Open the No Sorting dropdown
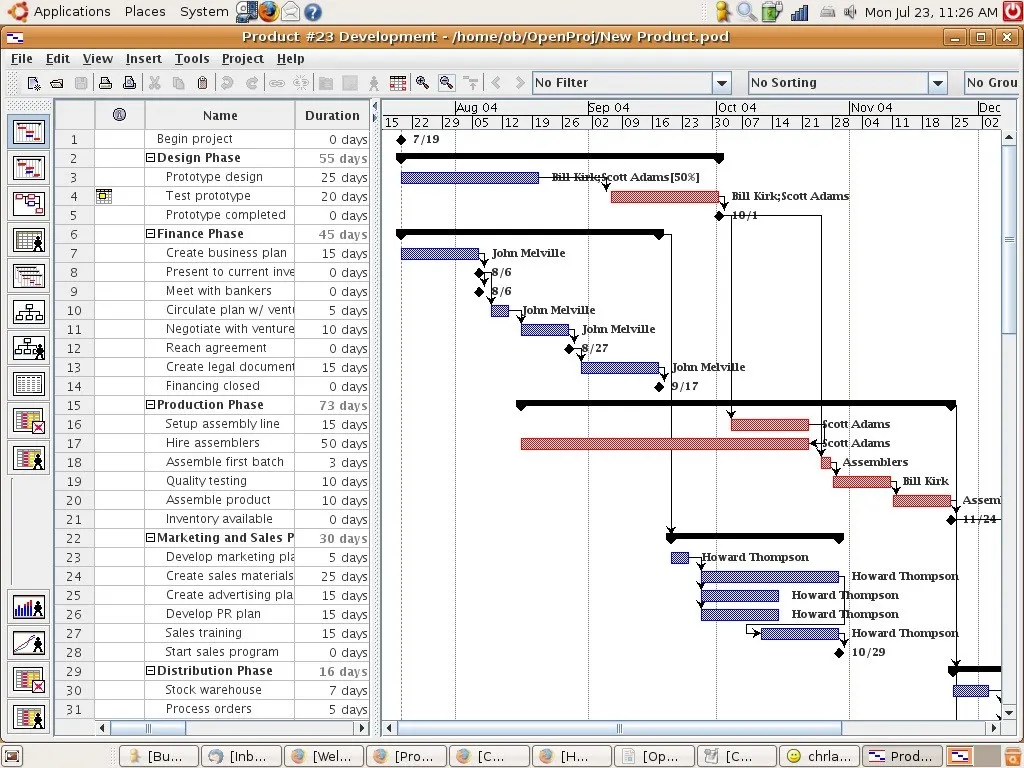This screenshot has height=768, width=1024. [x=936, y=82]
